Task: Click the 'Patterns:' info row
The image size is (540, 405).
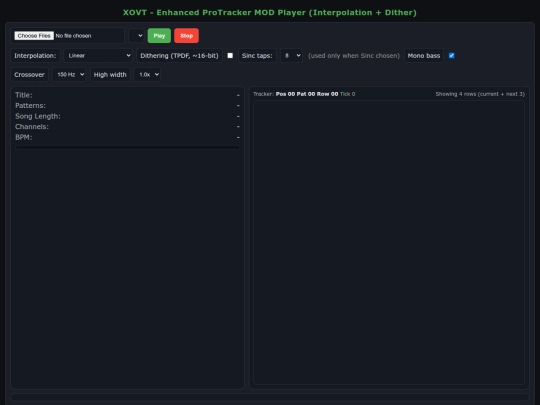Action: [x=127, y=105]
